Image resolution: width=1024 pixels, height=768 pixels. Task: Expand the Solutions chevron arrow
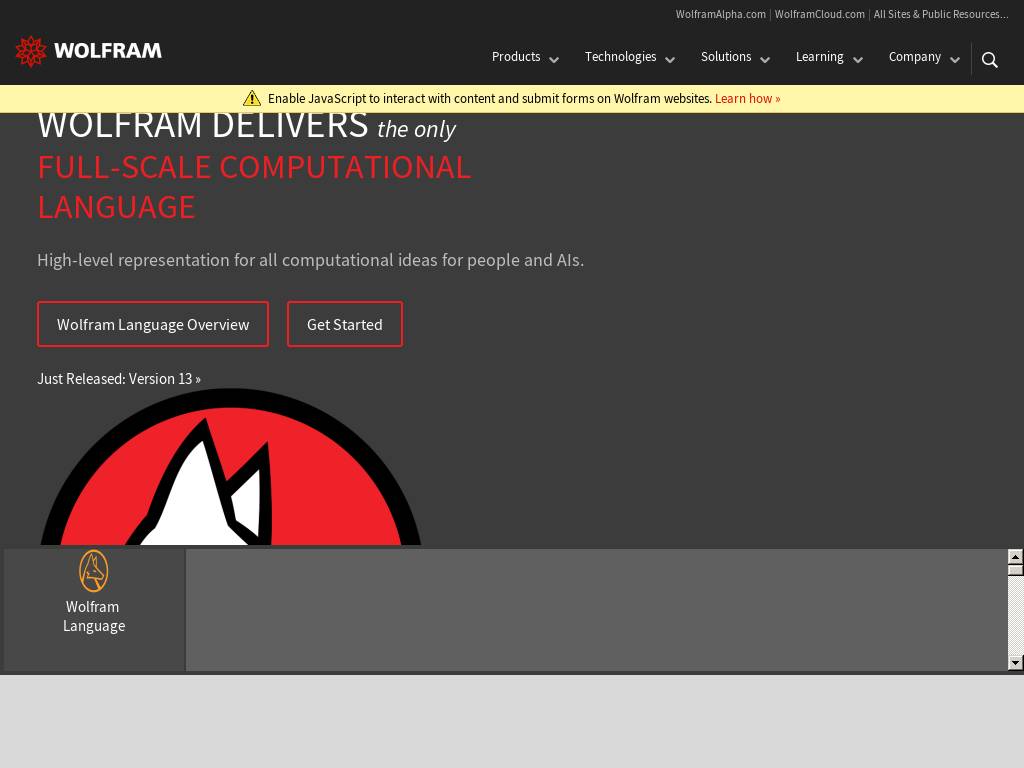(x=765, y=60)
